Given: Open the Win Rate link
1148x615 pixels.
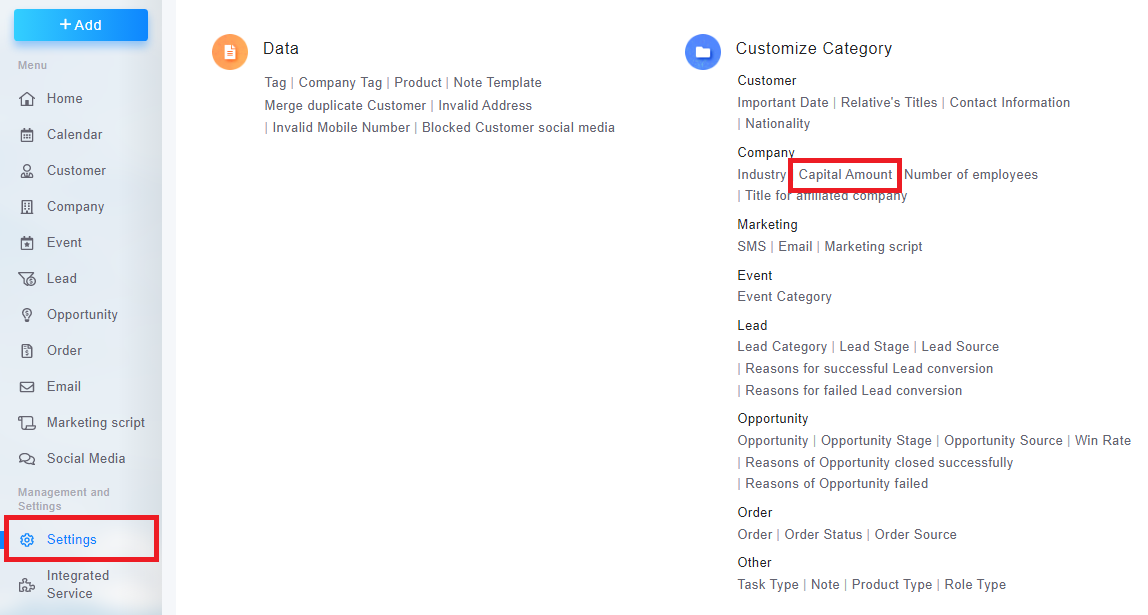Looking at the screenshot, I should coord(1103,440).
